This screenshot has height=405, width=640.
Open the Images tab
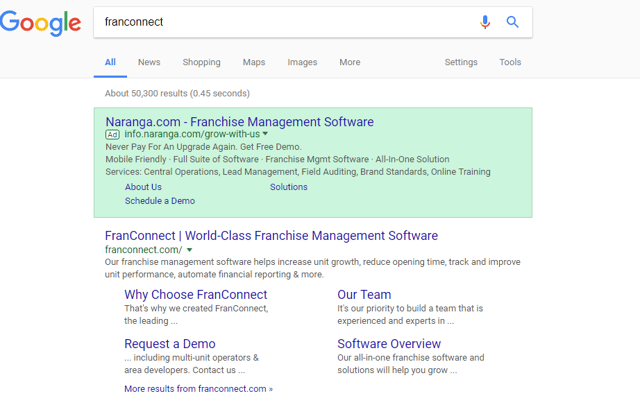click(302, 62)
